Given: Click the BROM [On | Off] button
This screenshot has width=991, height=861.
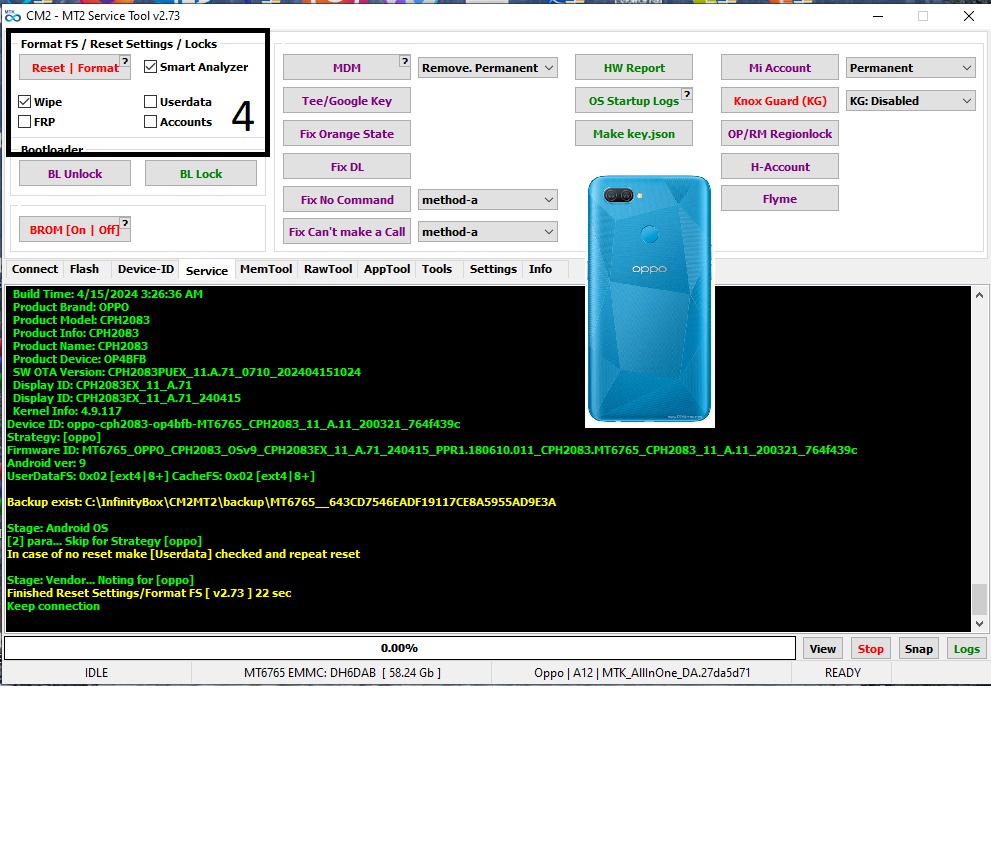Looking at the screenshot, I should [75, 230].
